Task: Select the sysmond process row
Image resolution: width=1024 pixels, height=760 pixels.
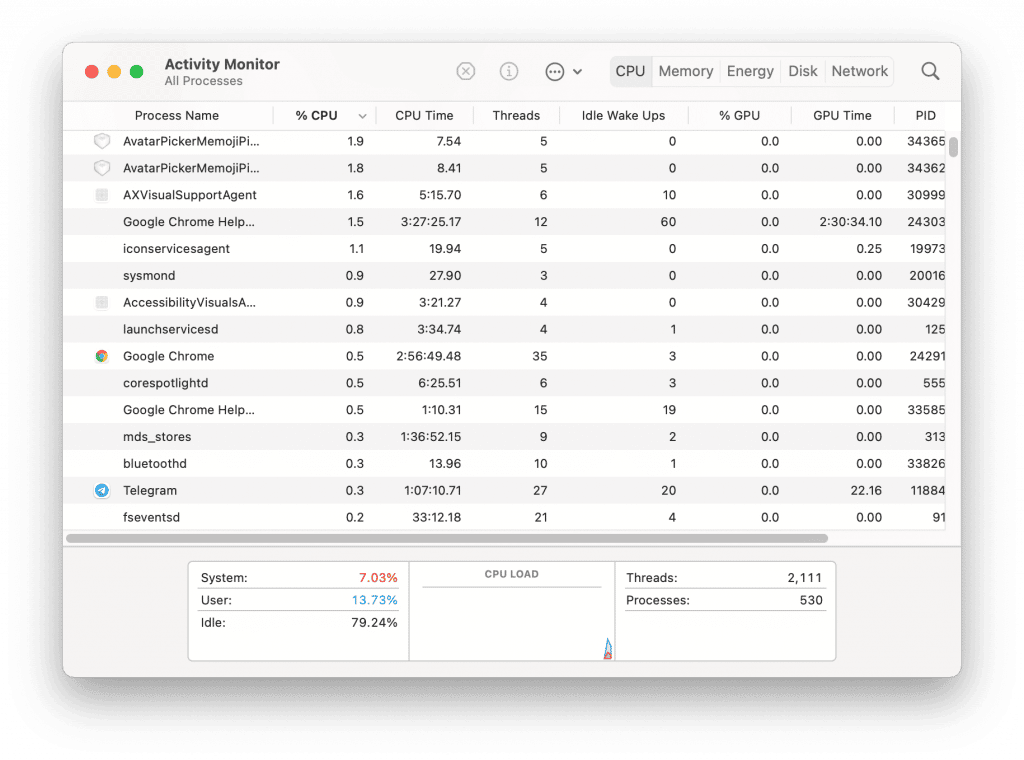Action: tap(504, 276)
